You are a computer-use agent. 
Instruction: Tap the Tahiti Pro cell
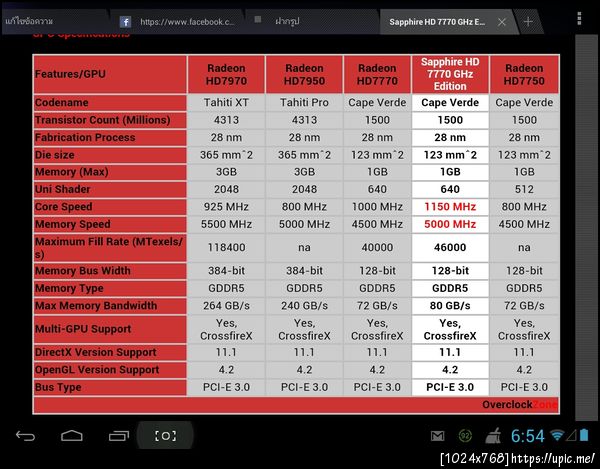pos(304,103)
